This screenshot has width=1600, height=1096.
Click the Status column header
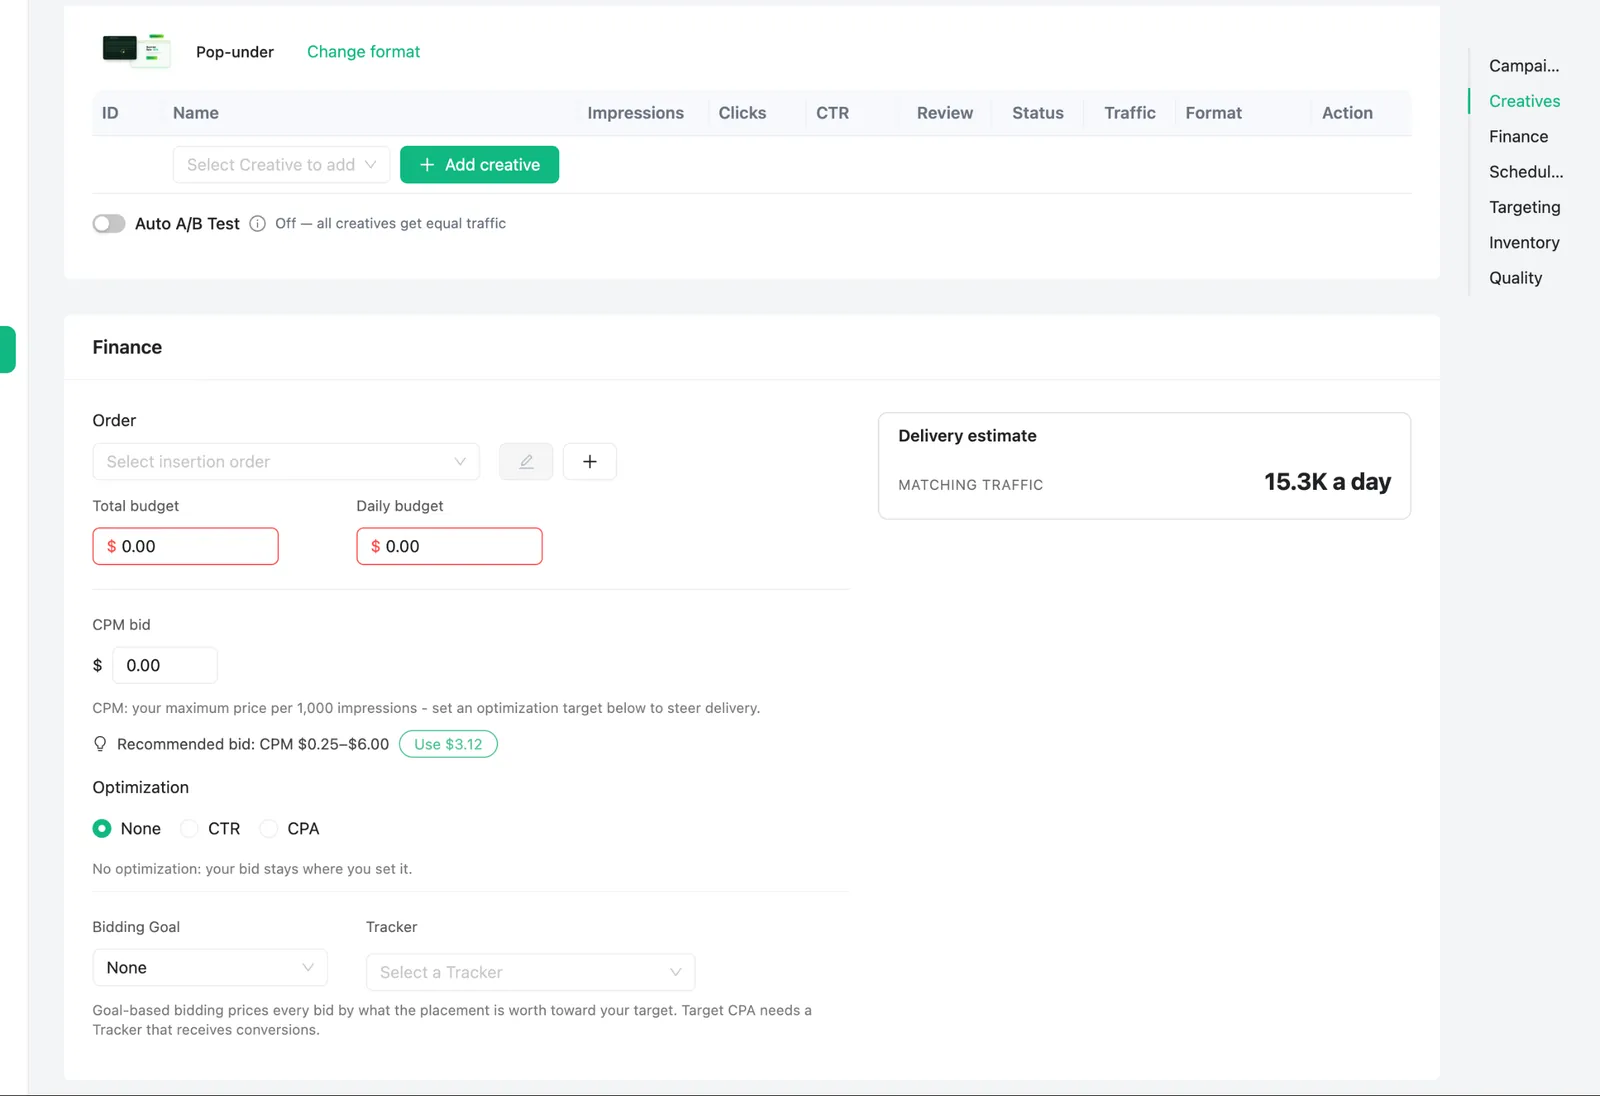[1037, 113]
